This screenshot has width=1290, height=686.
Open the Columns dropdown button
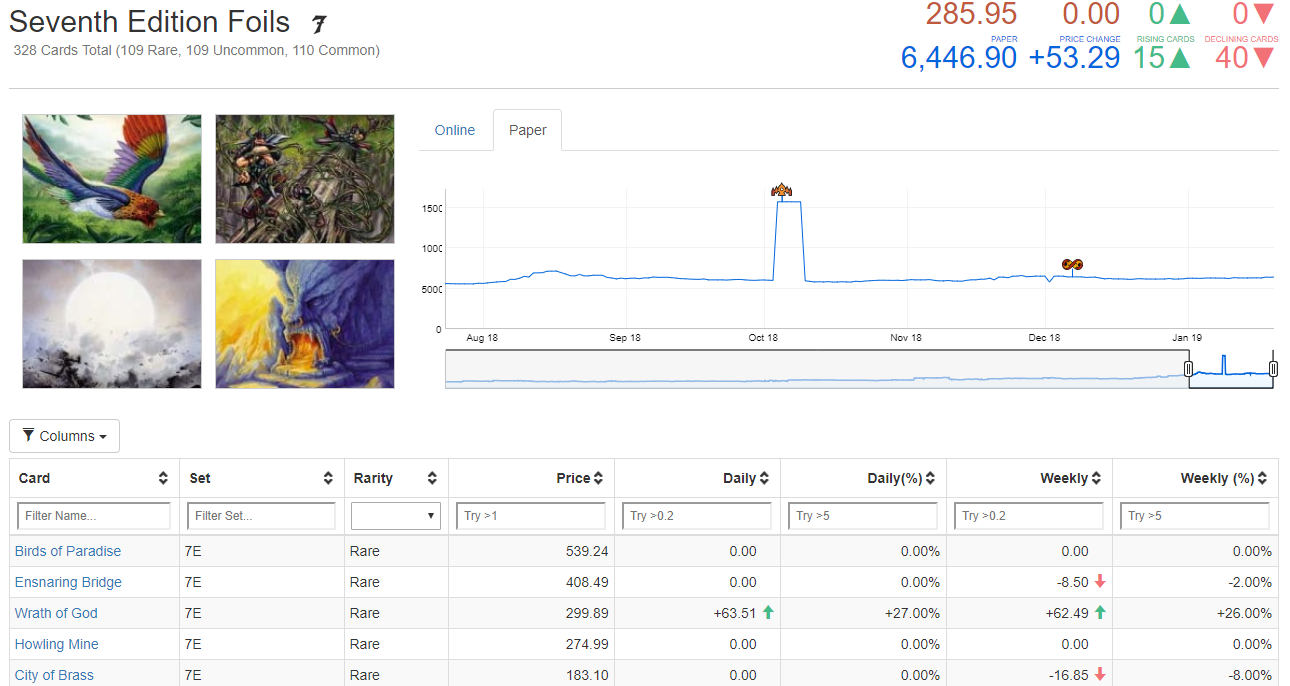coord(65,436)
